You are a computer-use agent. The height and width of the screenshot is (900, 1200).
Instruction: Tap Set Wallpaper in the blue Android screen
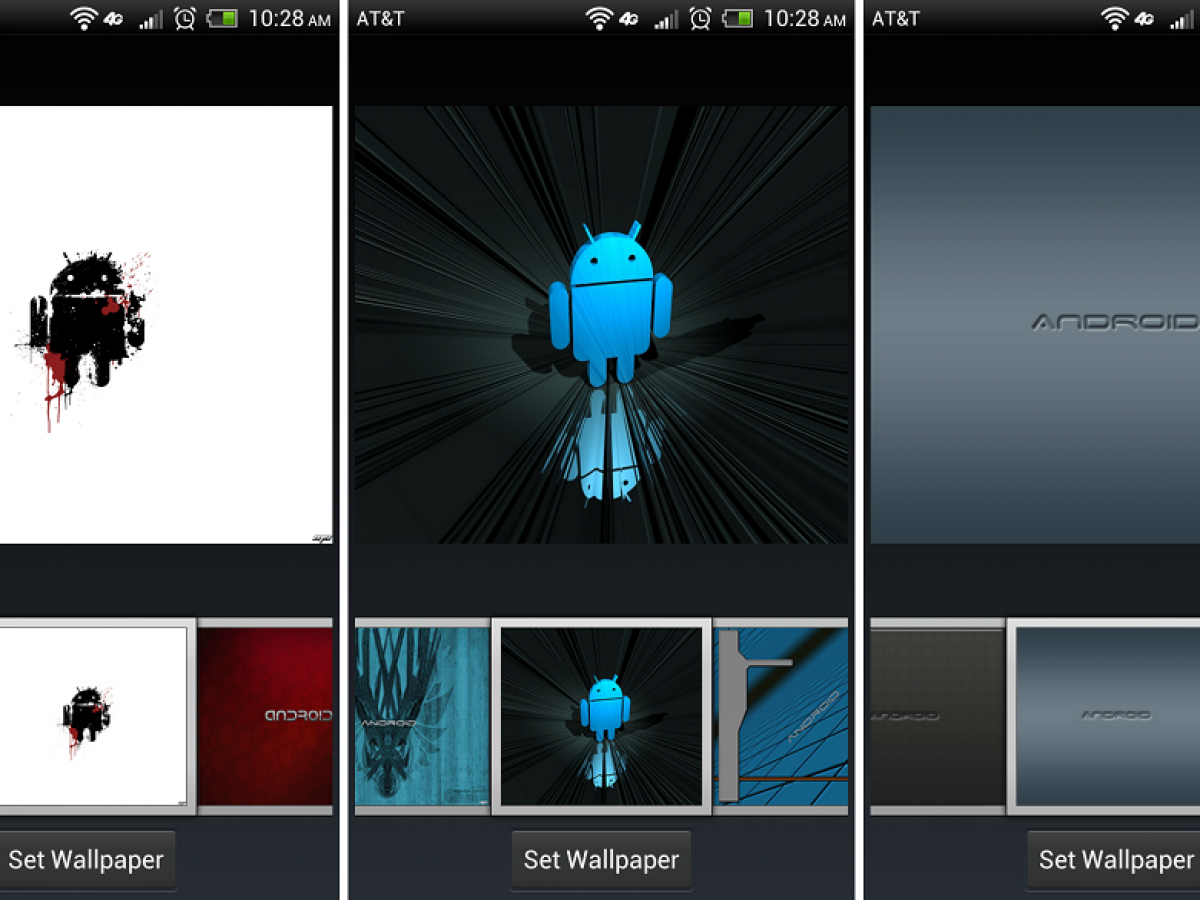(x=601, y=859)
